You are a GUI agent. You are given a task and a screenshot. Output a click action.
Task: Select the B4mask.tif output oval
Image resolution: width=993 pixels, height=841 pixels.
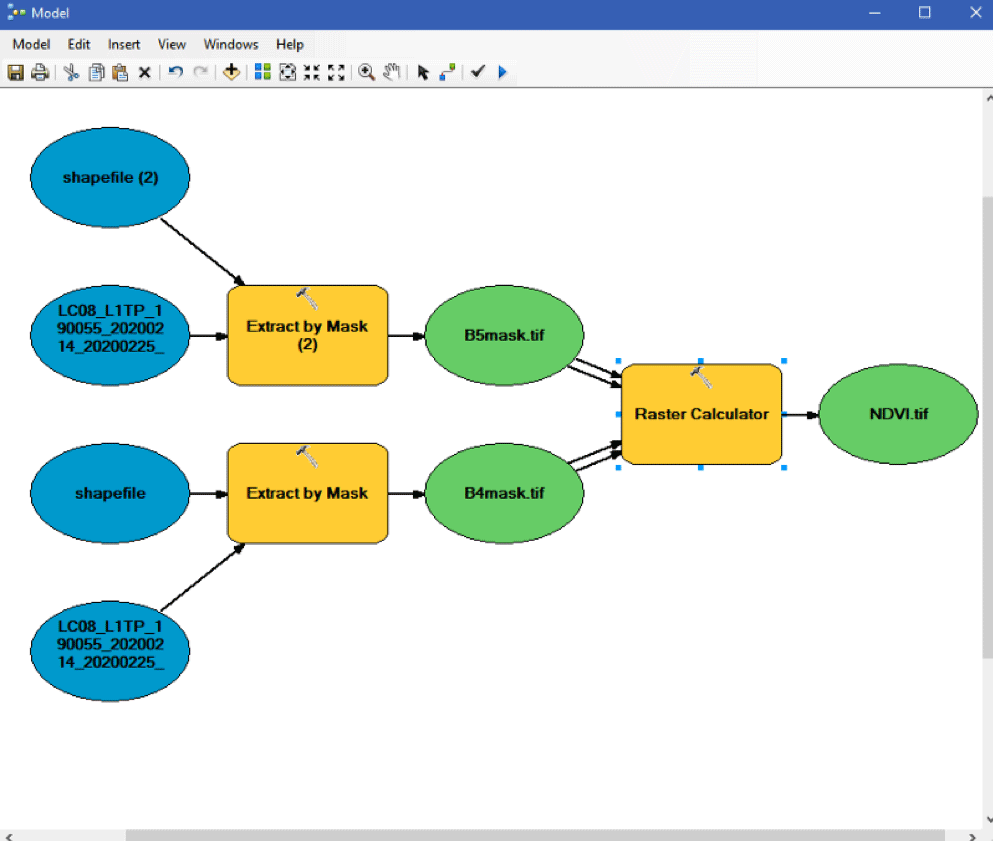(504, 493)
